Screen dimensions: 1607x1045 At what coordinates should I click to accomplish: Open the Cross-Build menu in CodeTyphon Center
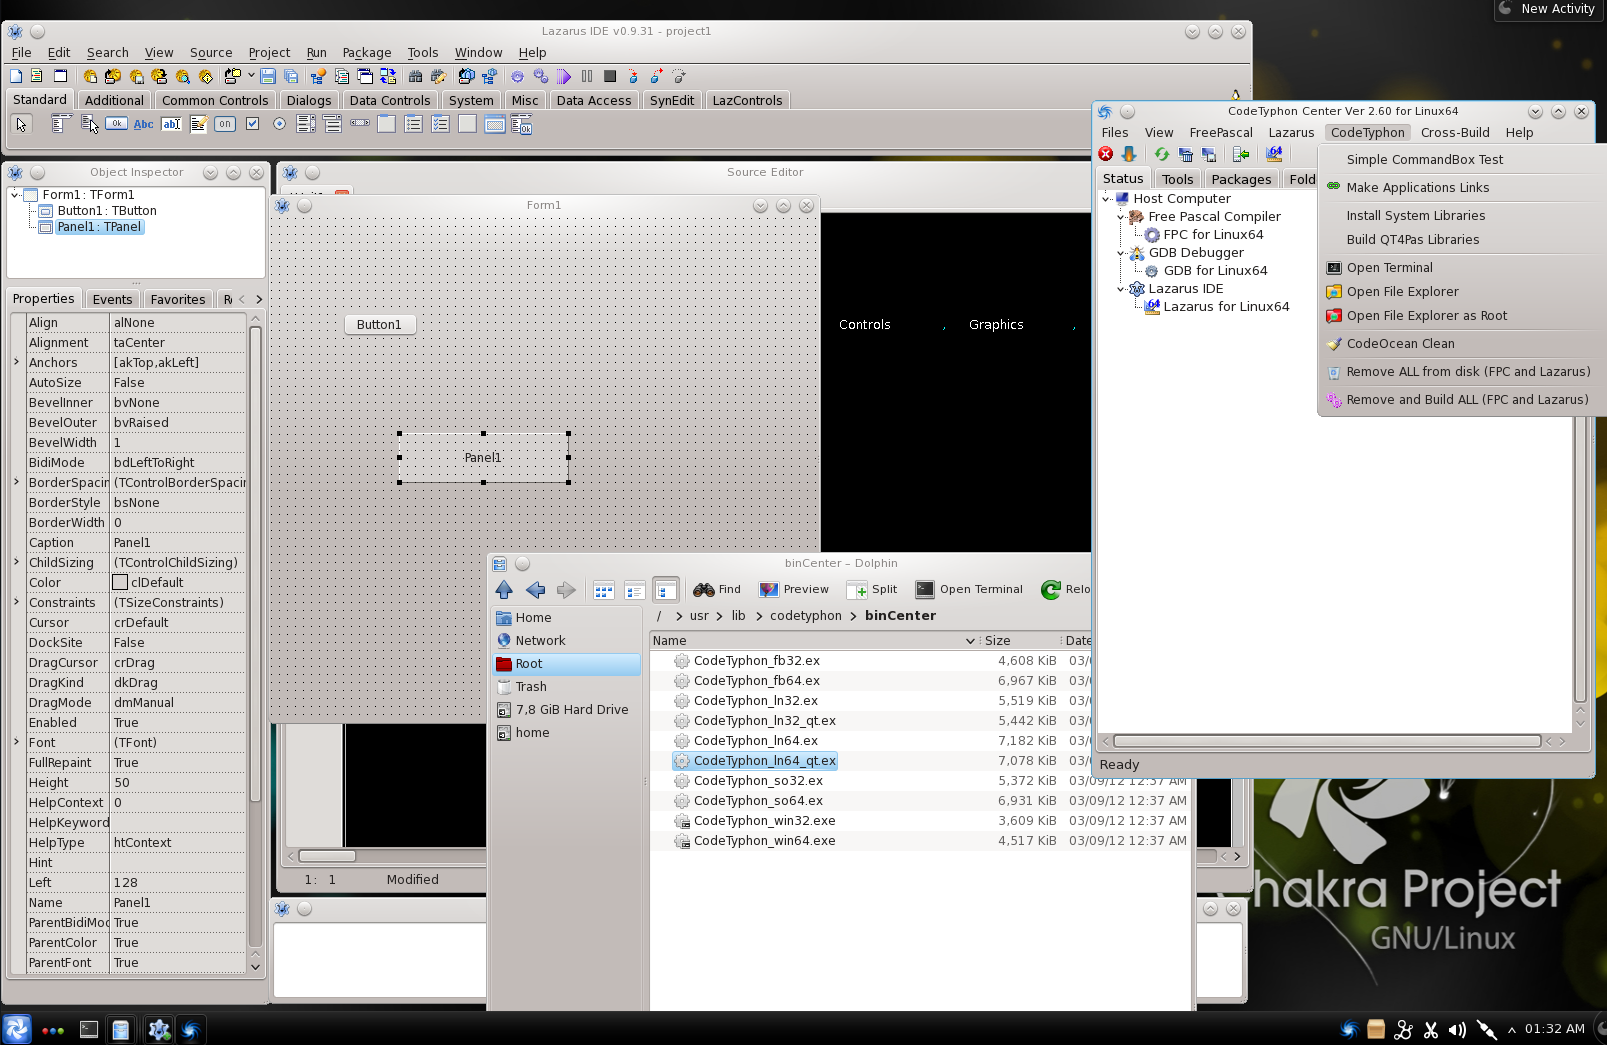coord(1455,132)
